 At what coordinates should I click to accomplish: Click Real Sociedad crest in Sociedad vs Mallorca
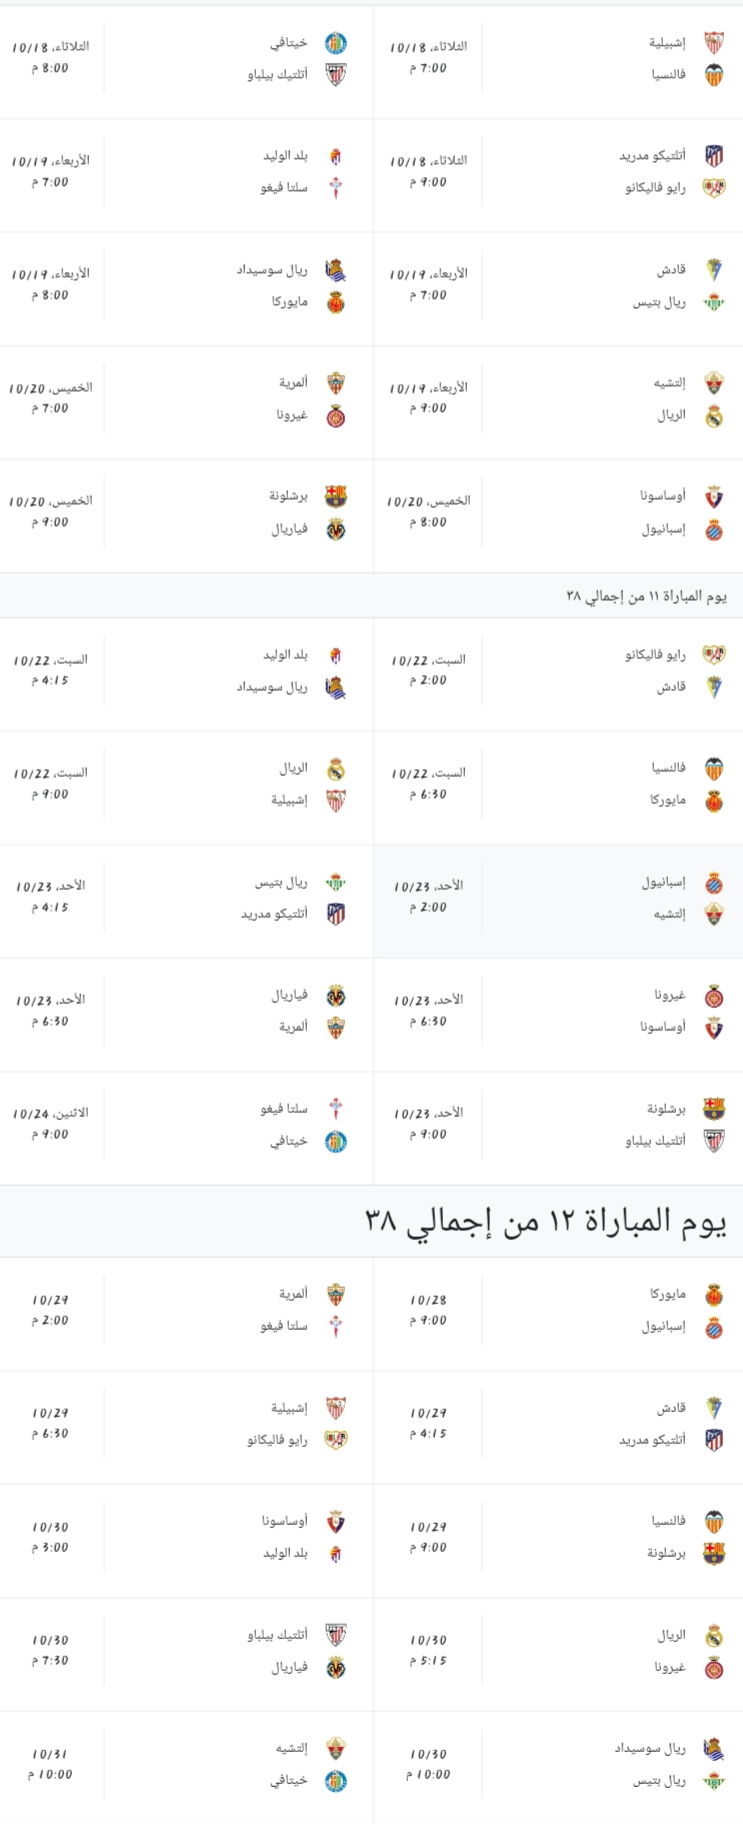click(x=336, y=269)
